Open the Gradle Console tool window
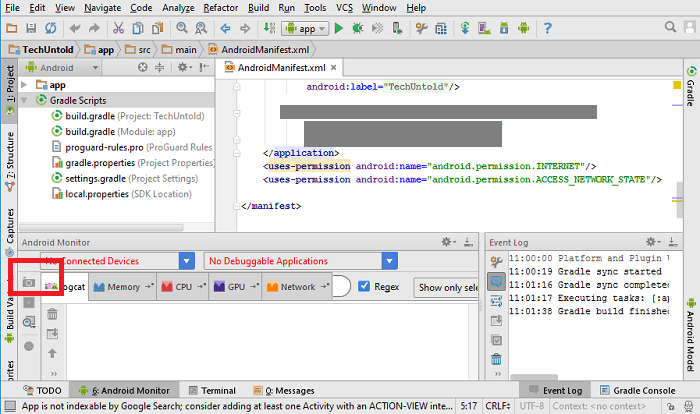Screen dimensions: 700x414 [x=638, y=390]
